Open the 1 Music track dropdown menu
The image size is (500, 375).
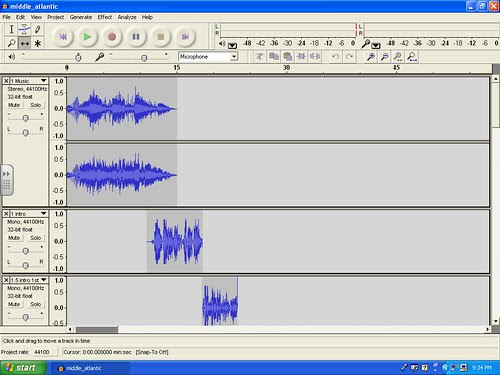coord(44,81)
